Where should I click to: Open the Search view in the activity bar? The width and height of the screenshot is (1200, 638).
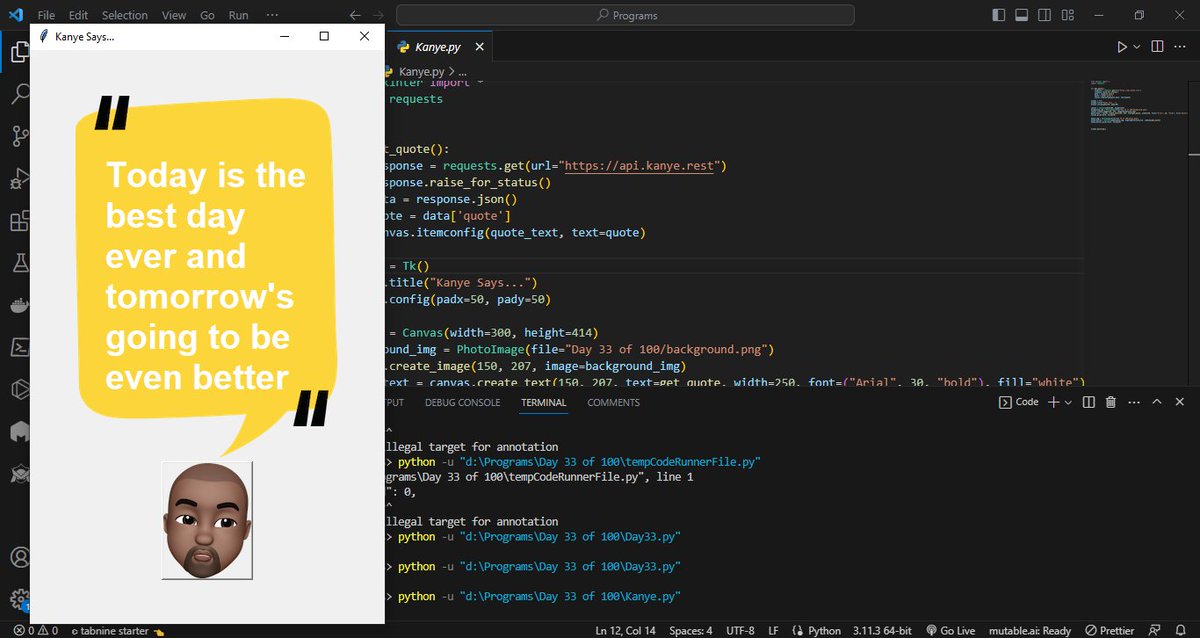(x=18, y=95)
